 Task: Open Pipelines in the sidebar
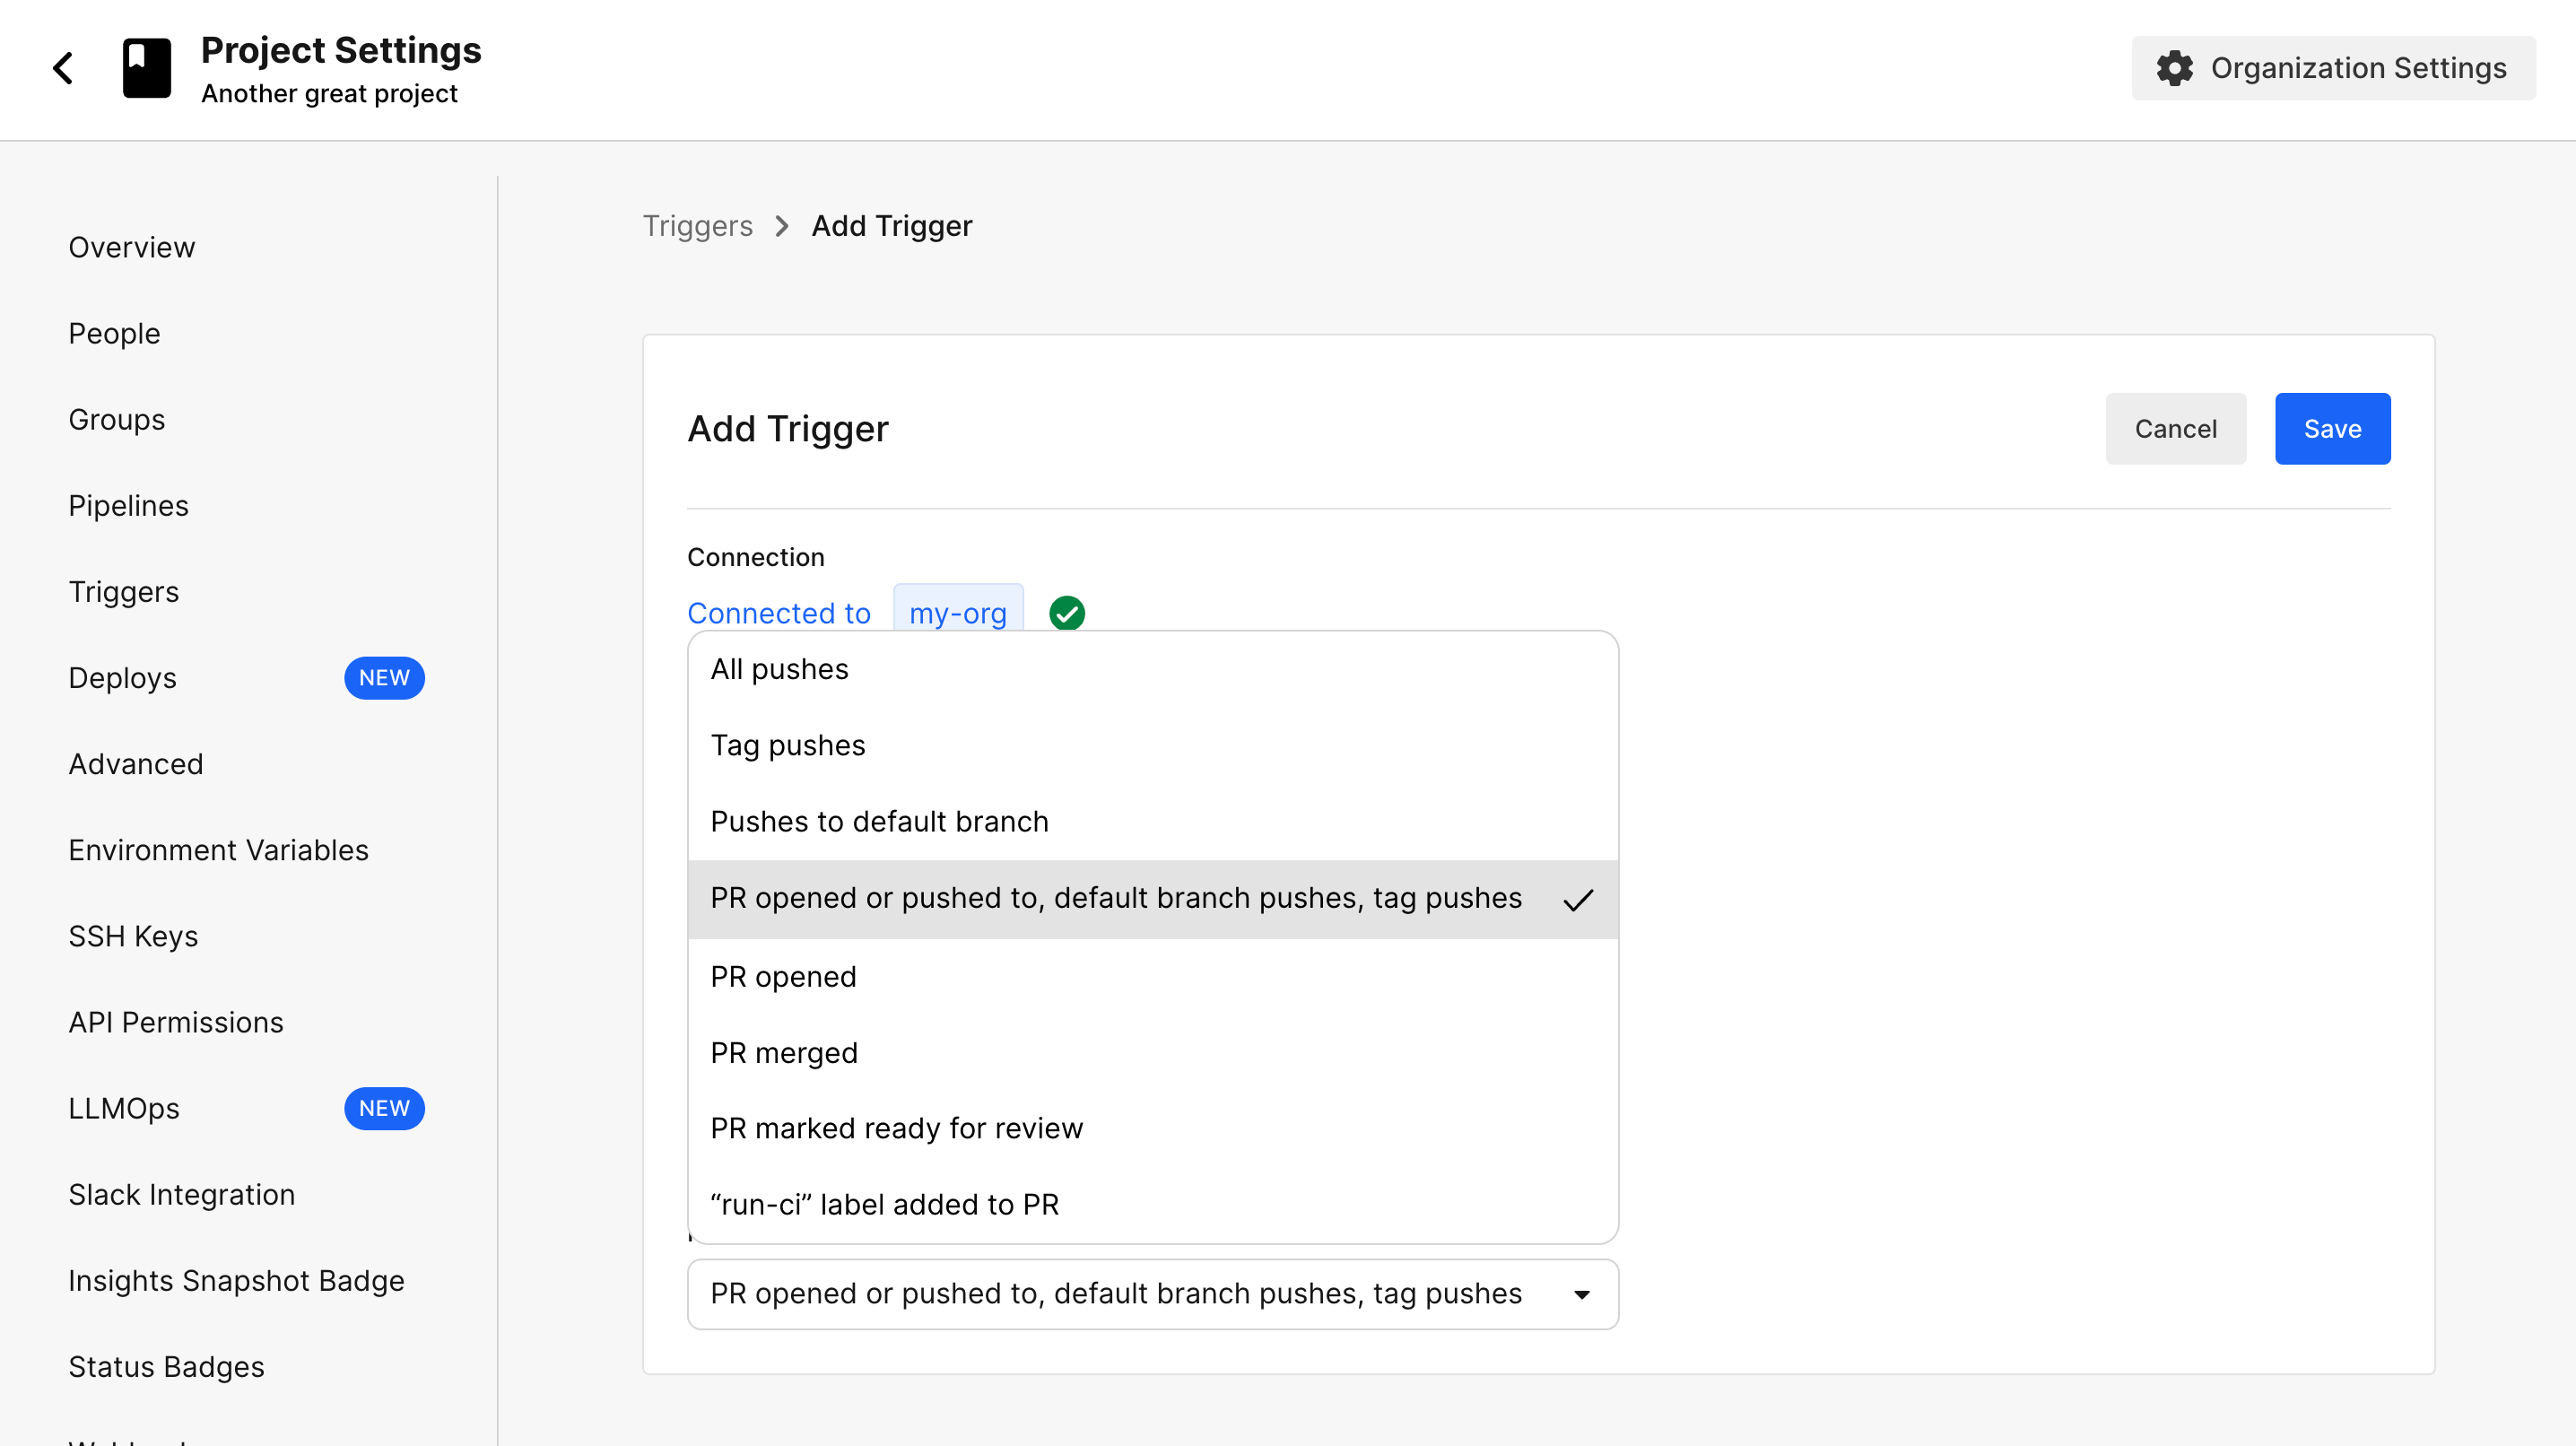128,506
